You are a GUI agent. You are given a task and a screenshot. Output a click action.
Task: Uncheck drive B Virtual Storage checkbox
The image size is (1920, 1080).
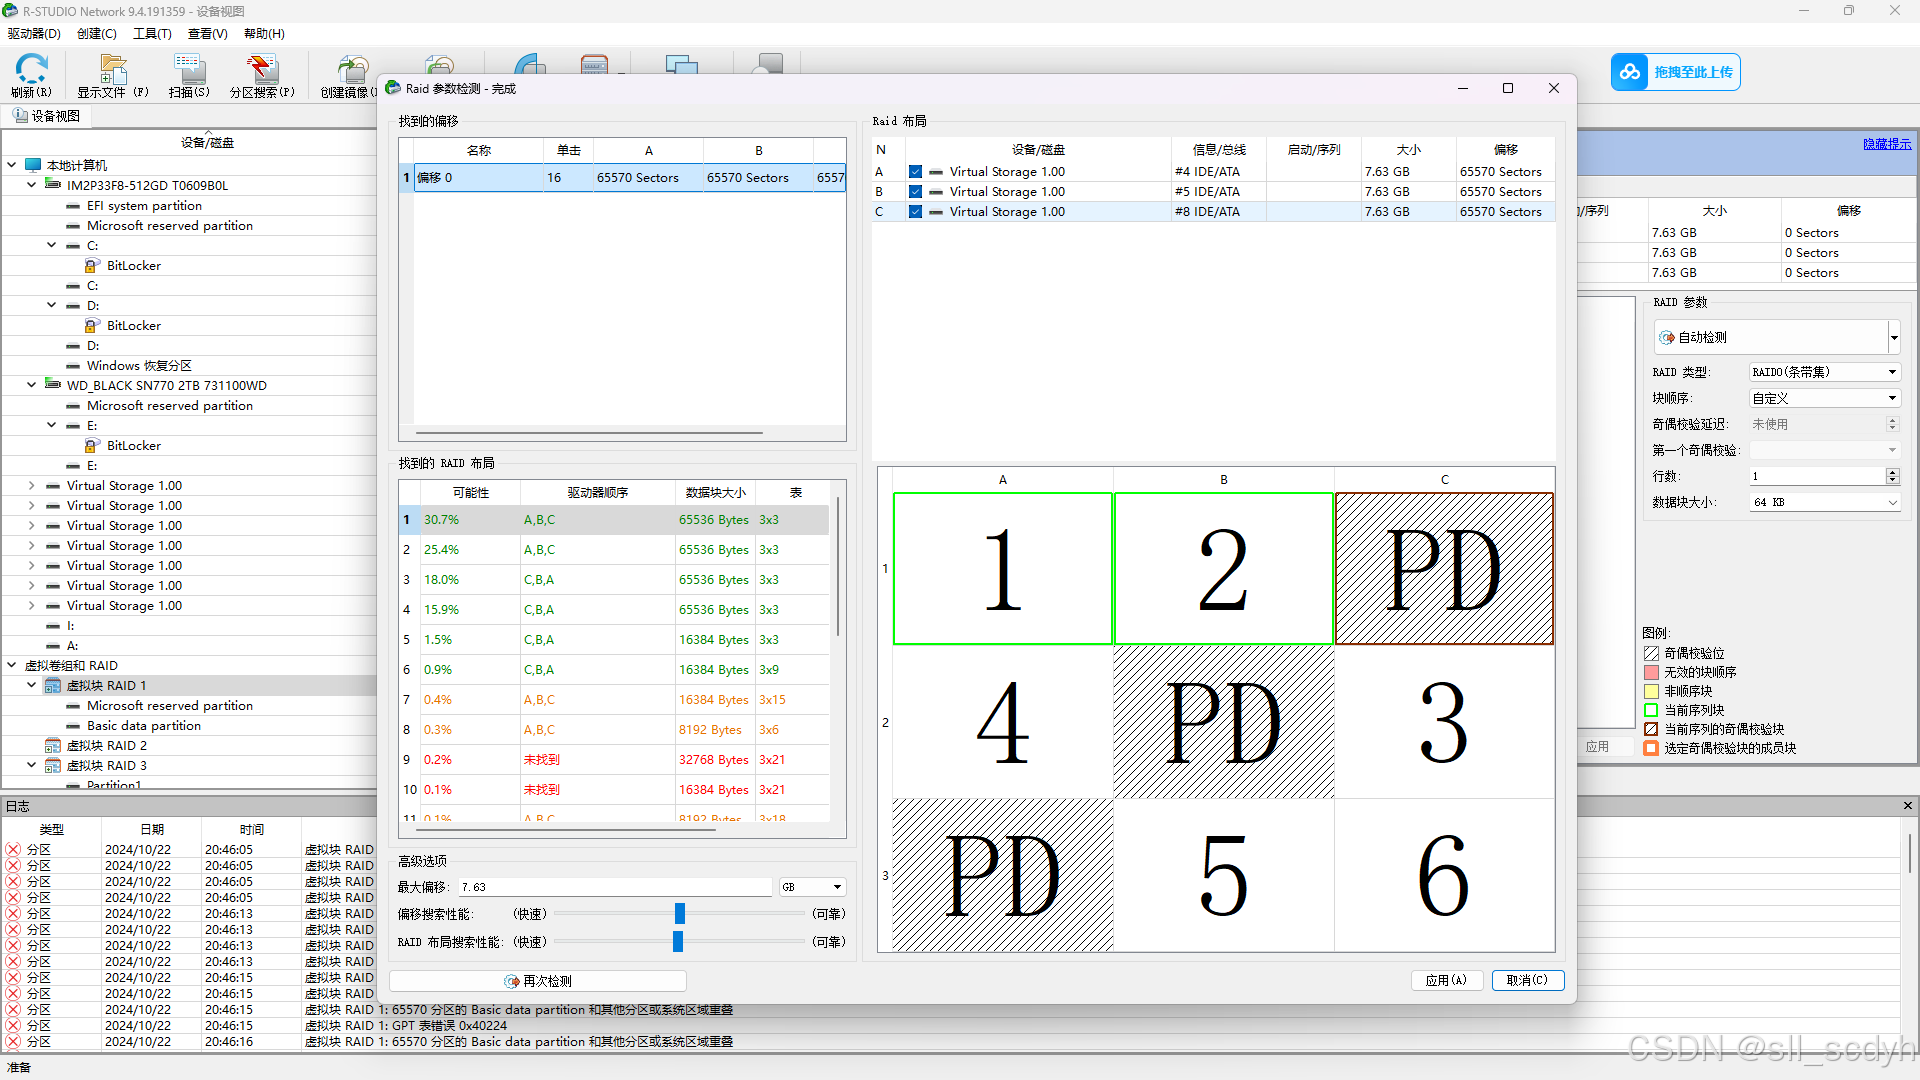tap(915, 192)
